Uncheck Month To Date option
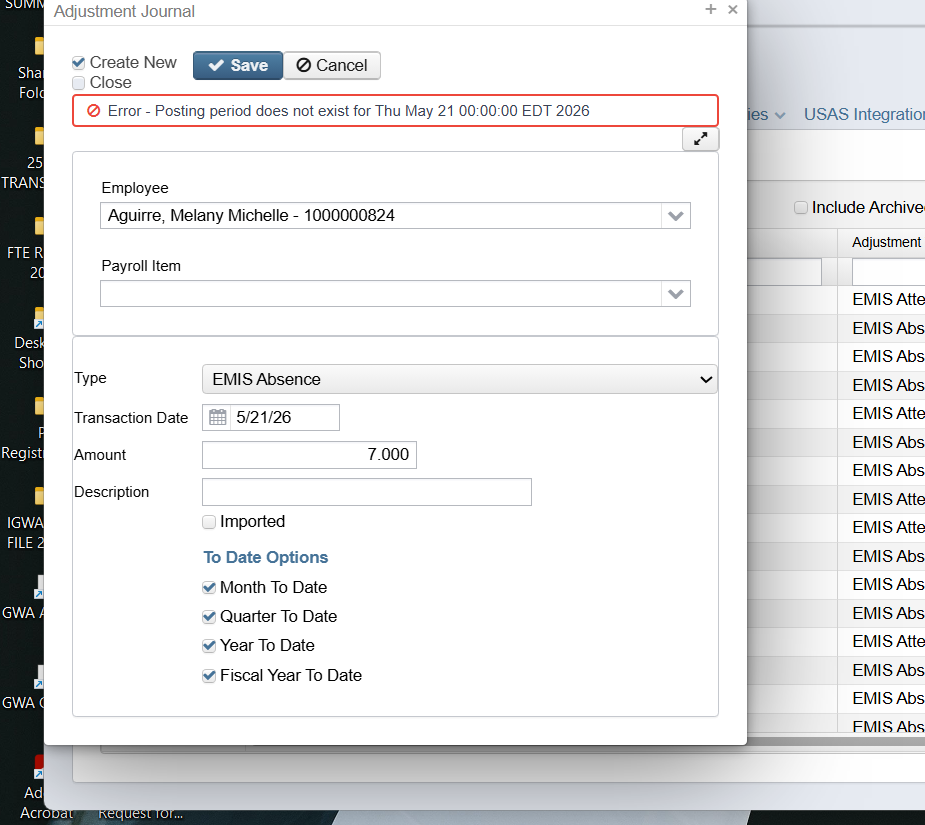This screenshot has height=825, width=925. click(209, 588)
